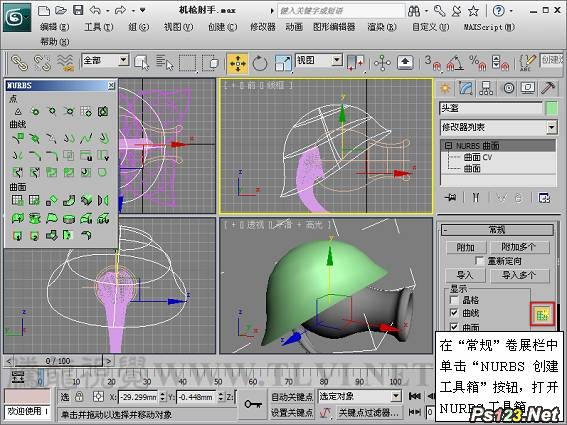Toggle the Window/Crossing selection icon

[210, 63]
